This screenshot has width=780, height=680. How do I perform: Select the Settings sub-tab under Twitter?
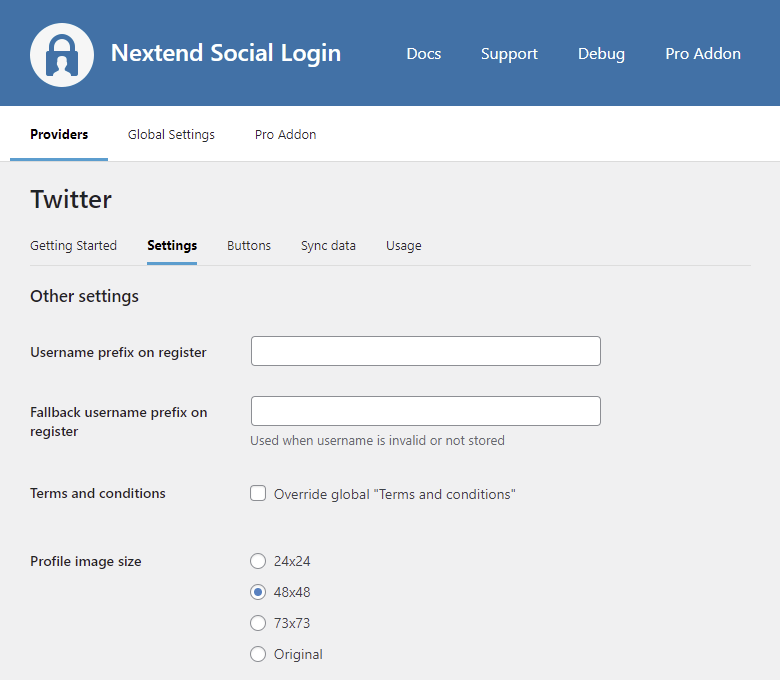(x=172, y=245)
